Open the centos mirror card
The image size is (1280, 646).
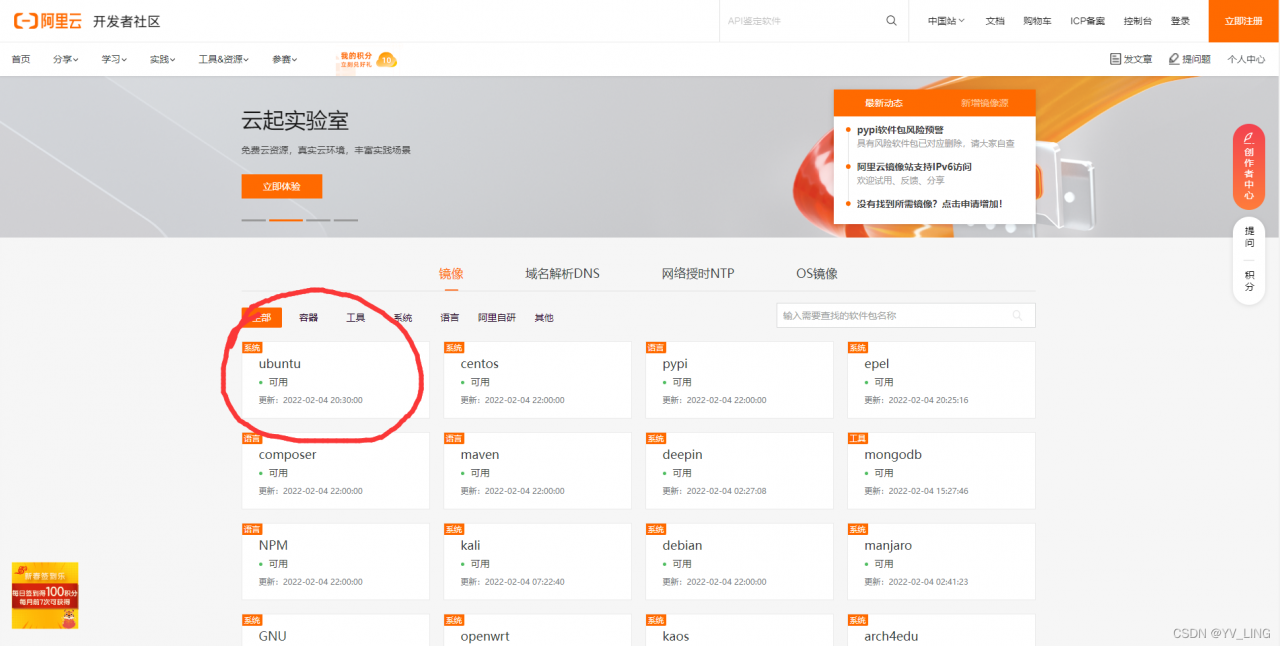[538, 380]
